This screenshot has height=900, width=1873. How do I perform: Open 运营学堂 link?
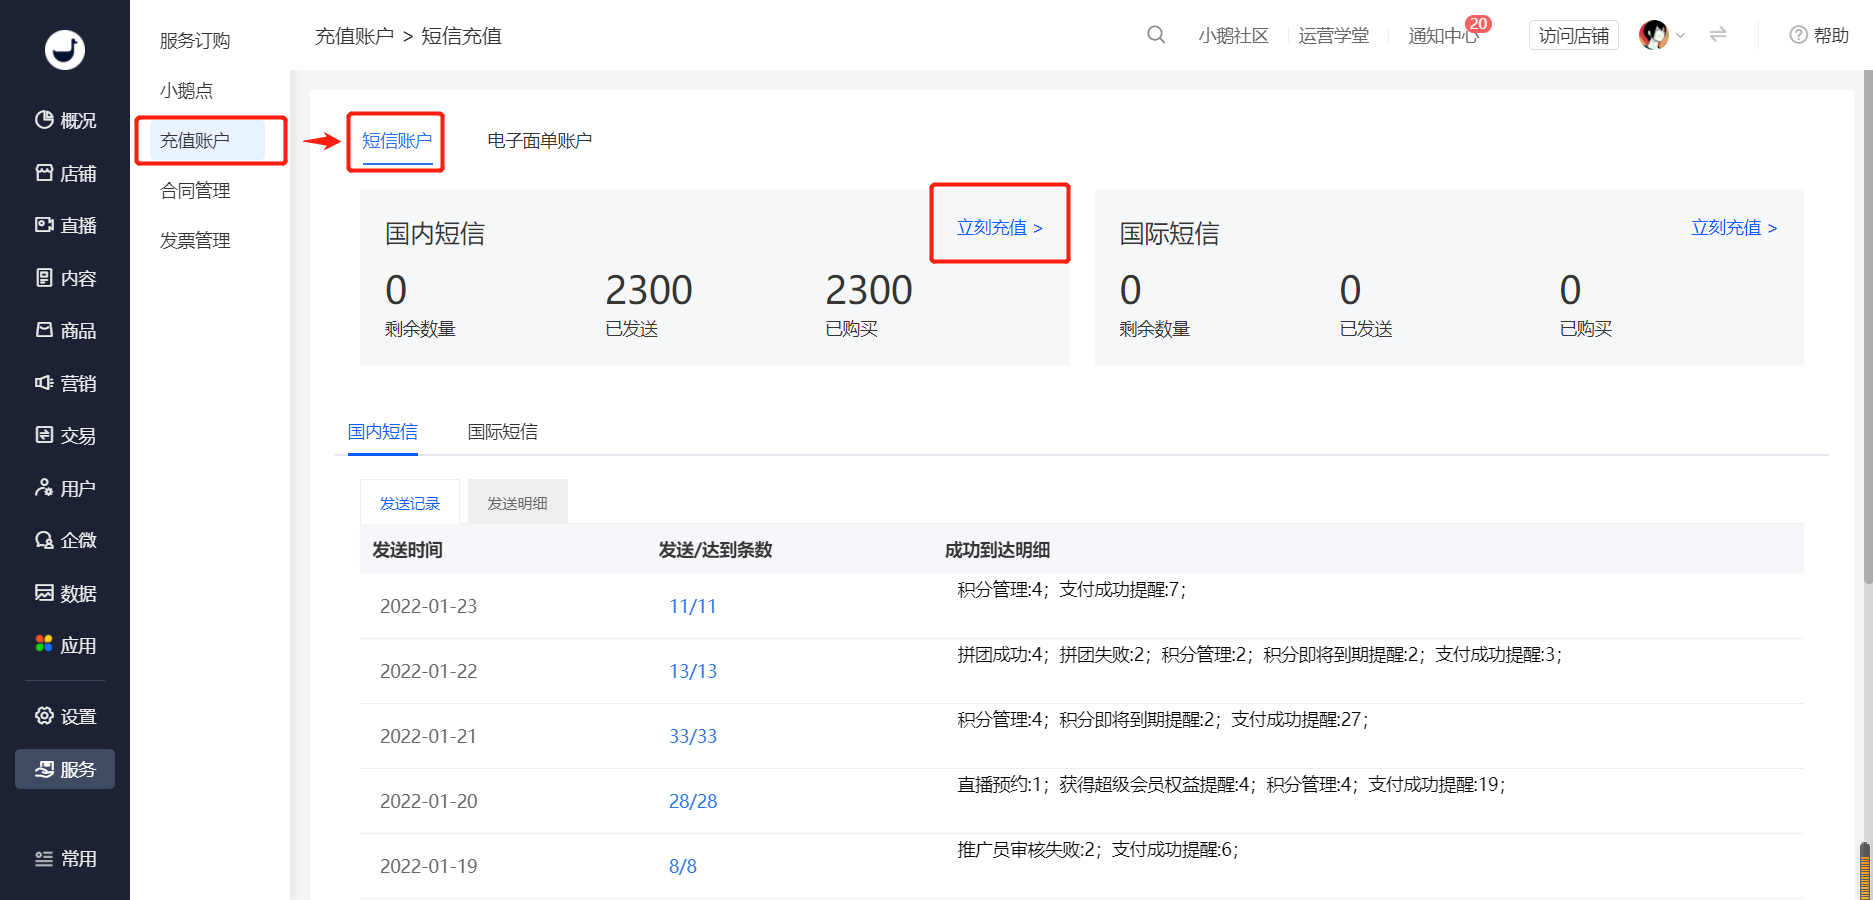pos(1333,35)
